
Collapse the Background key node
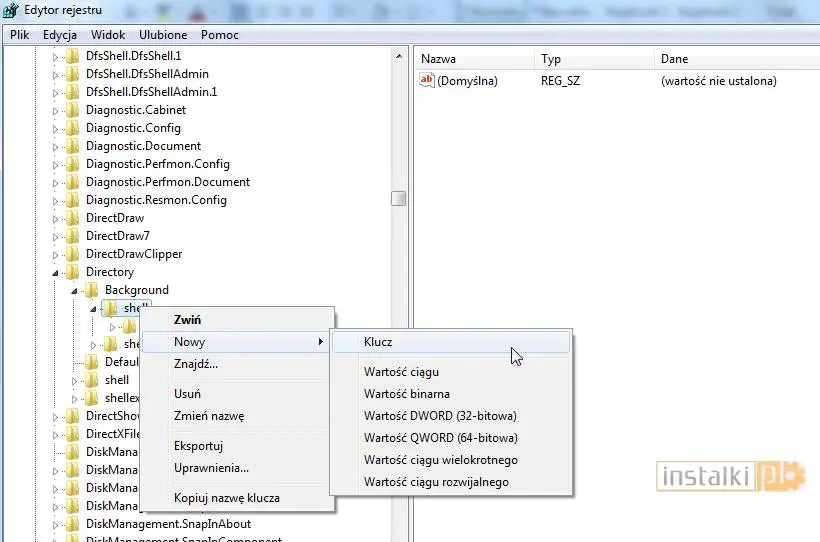(75, 290)
